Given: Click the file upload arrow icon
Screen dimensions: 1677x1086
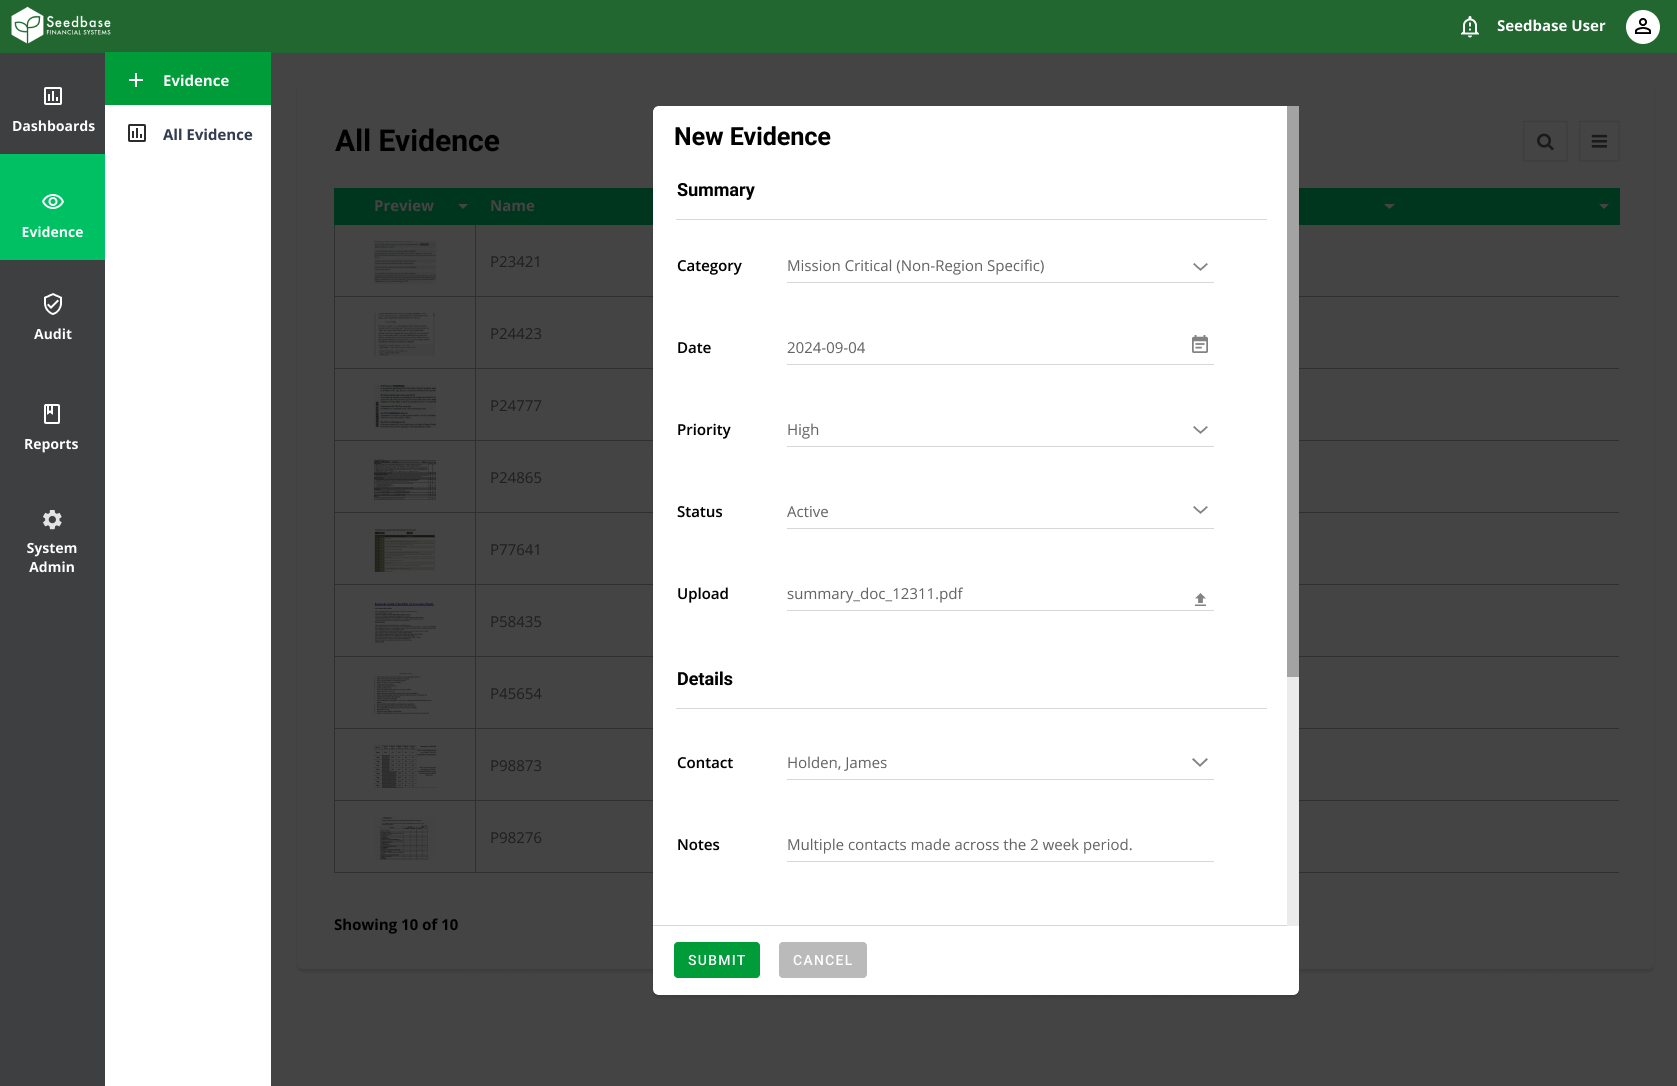Looking at the screenshot, I should pyautogui.click(x=1199, y=598).
